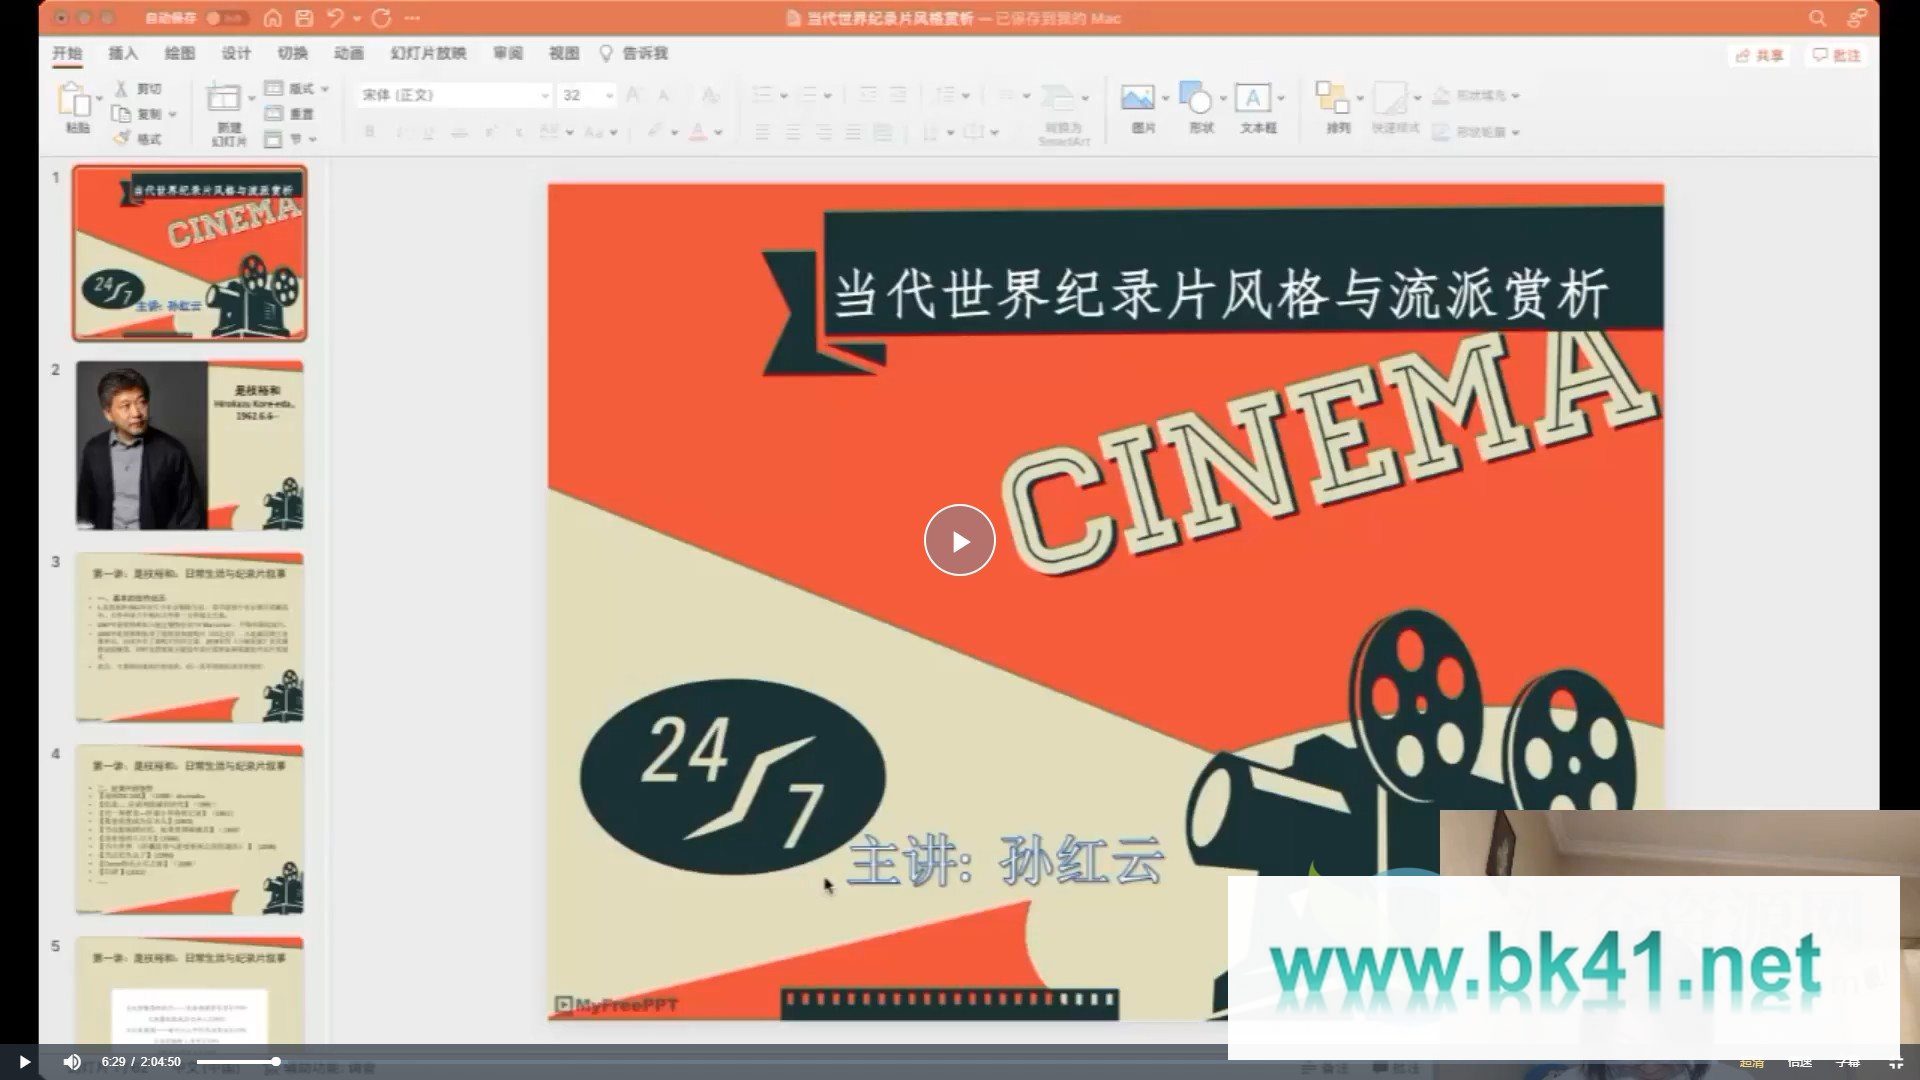Click the small play button in the player bar
The height and width of the screenshot is (1080, 1920).
coord(24,1062)
